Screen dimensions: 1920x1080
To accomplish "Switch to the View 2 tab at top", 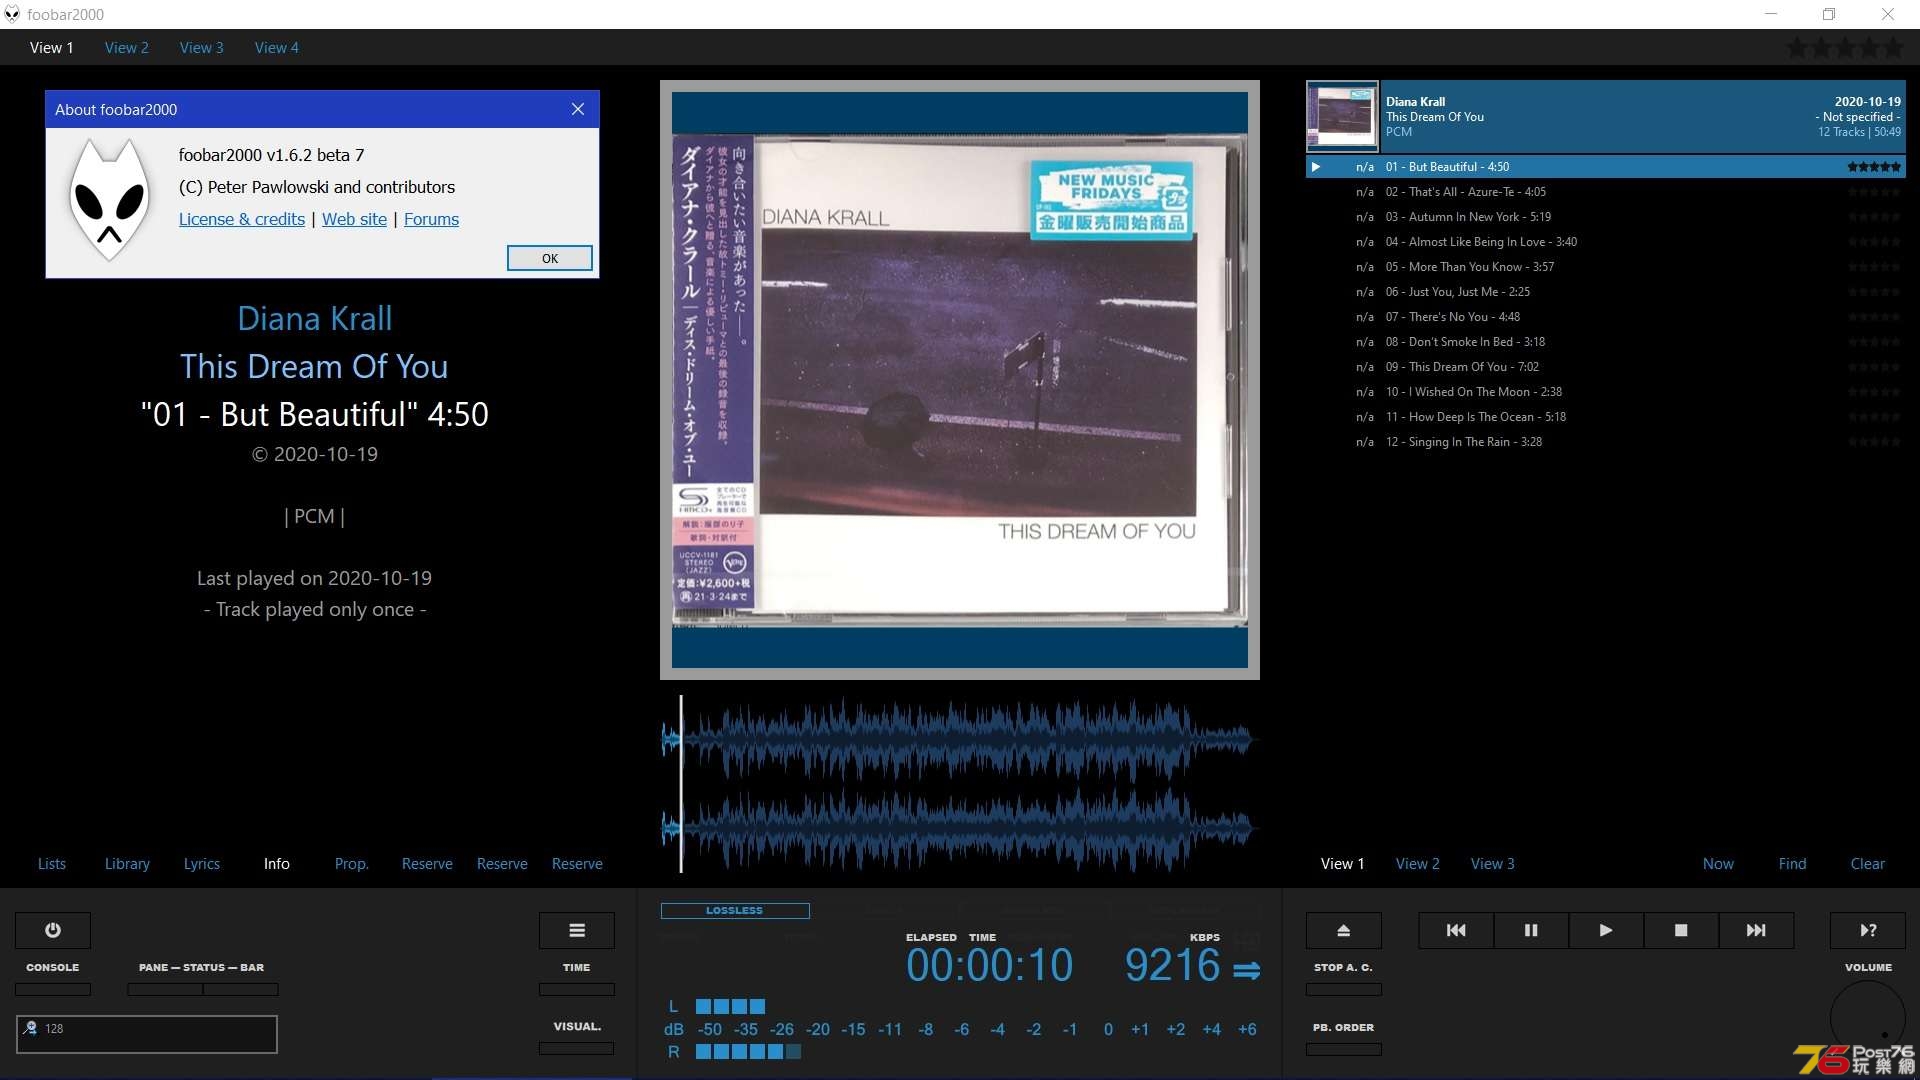I will tap(127, 47).
